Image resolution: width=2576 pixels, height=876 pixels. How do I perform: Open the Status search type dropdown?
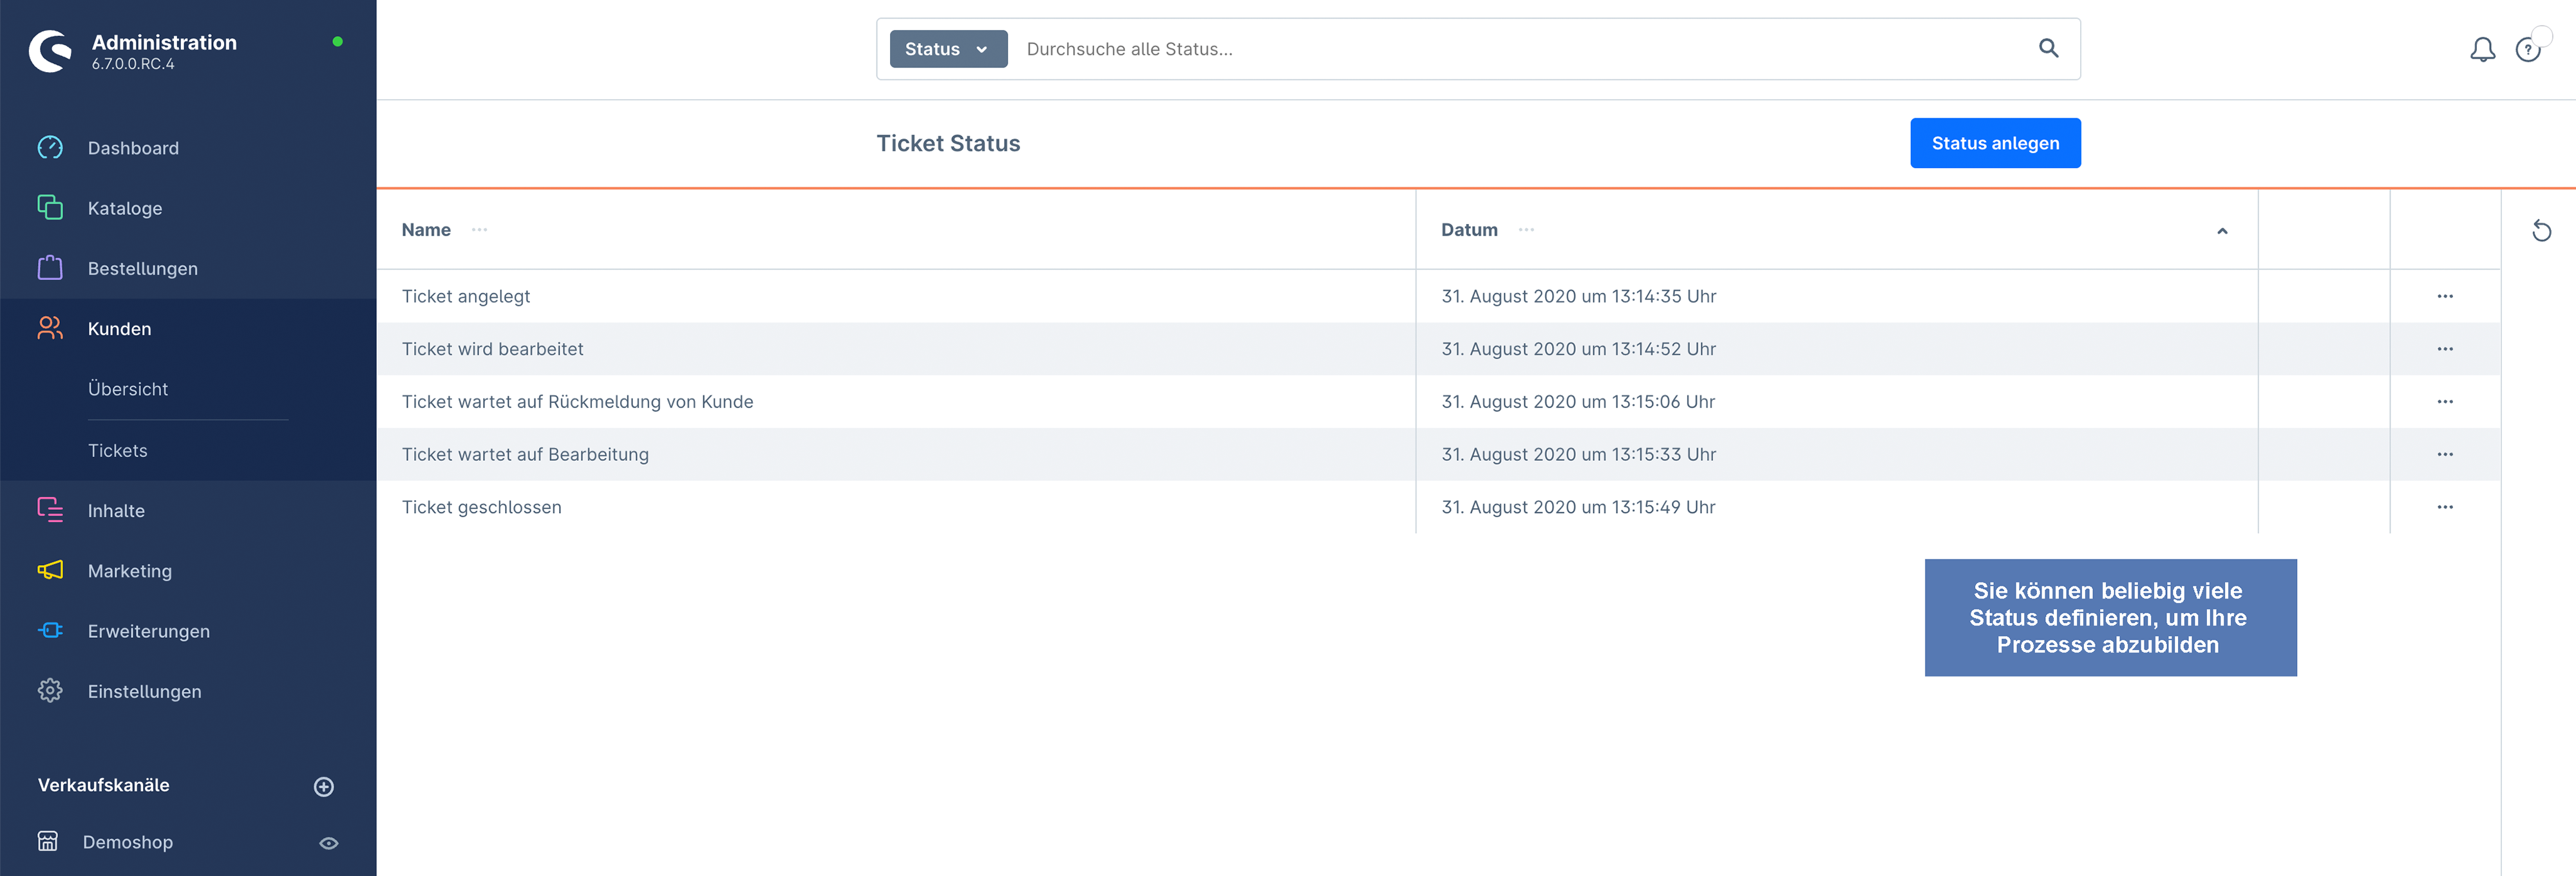pos(948,49)
